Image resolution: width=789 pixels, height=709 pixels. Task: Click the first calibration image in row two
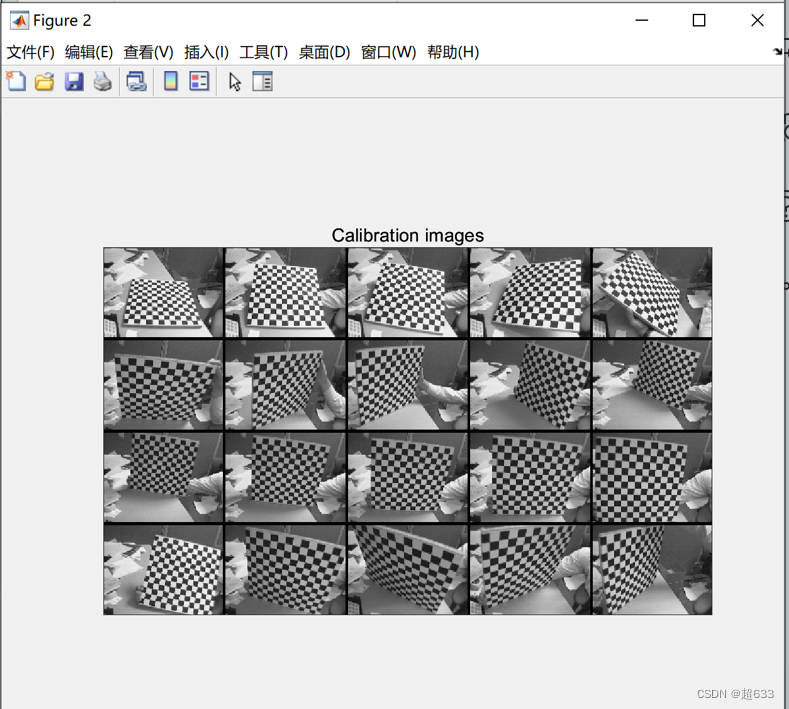point(163,385)
